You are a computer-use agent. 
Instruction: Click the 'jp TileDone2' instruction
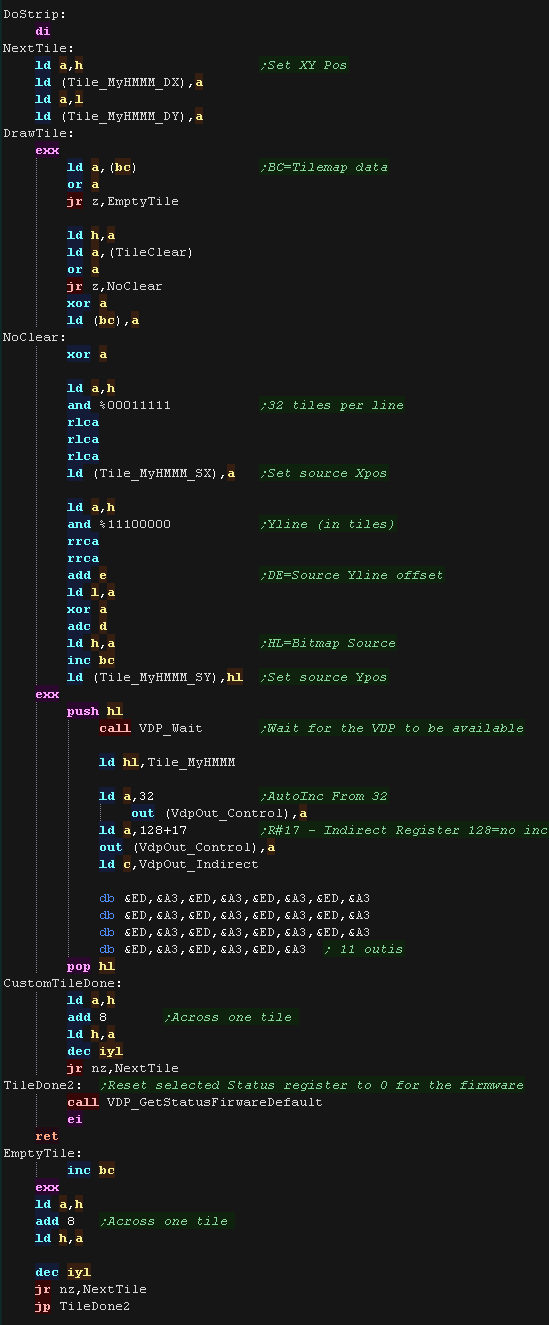click(x=83, y=1306)
